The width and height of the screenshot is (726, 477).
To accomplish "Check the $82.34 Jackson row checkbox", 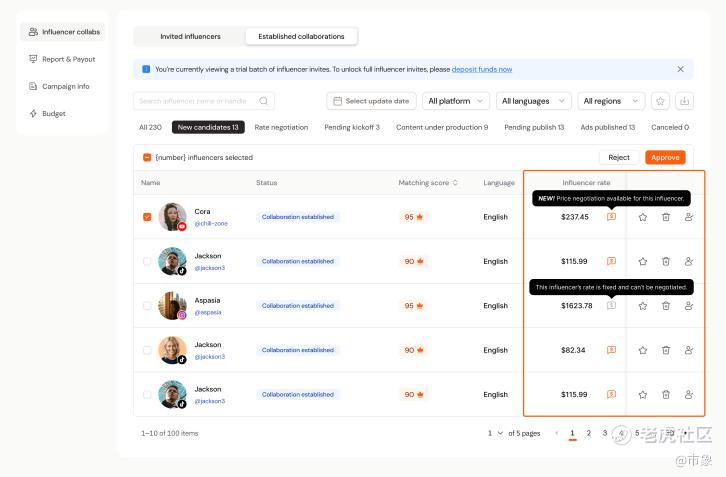I will pos(147,350).
